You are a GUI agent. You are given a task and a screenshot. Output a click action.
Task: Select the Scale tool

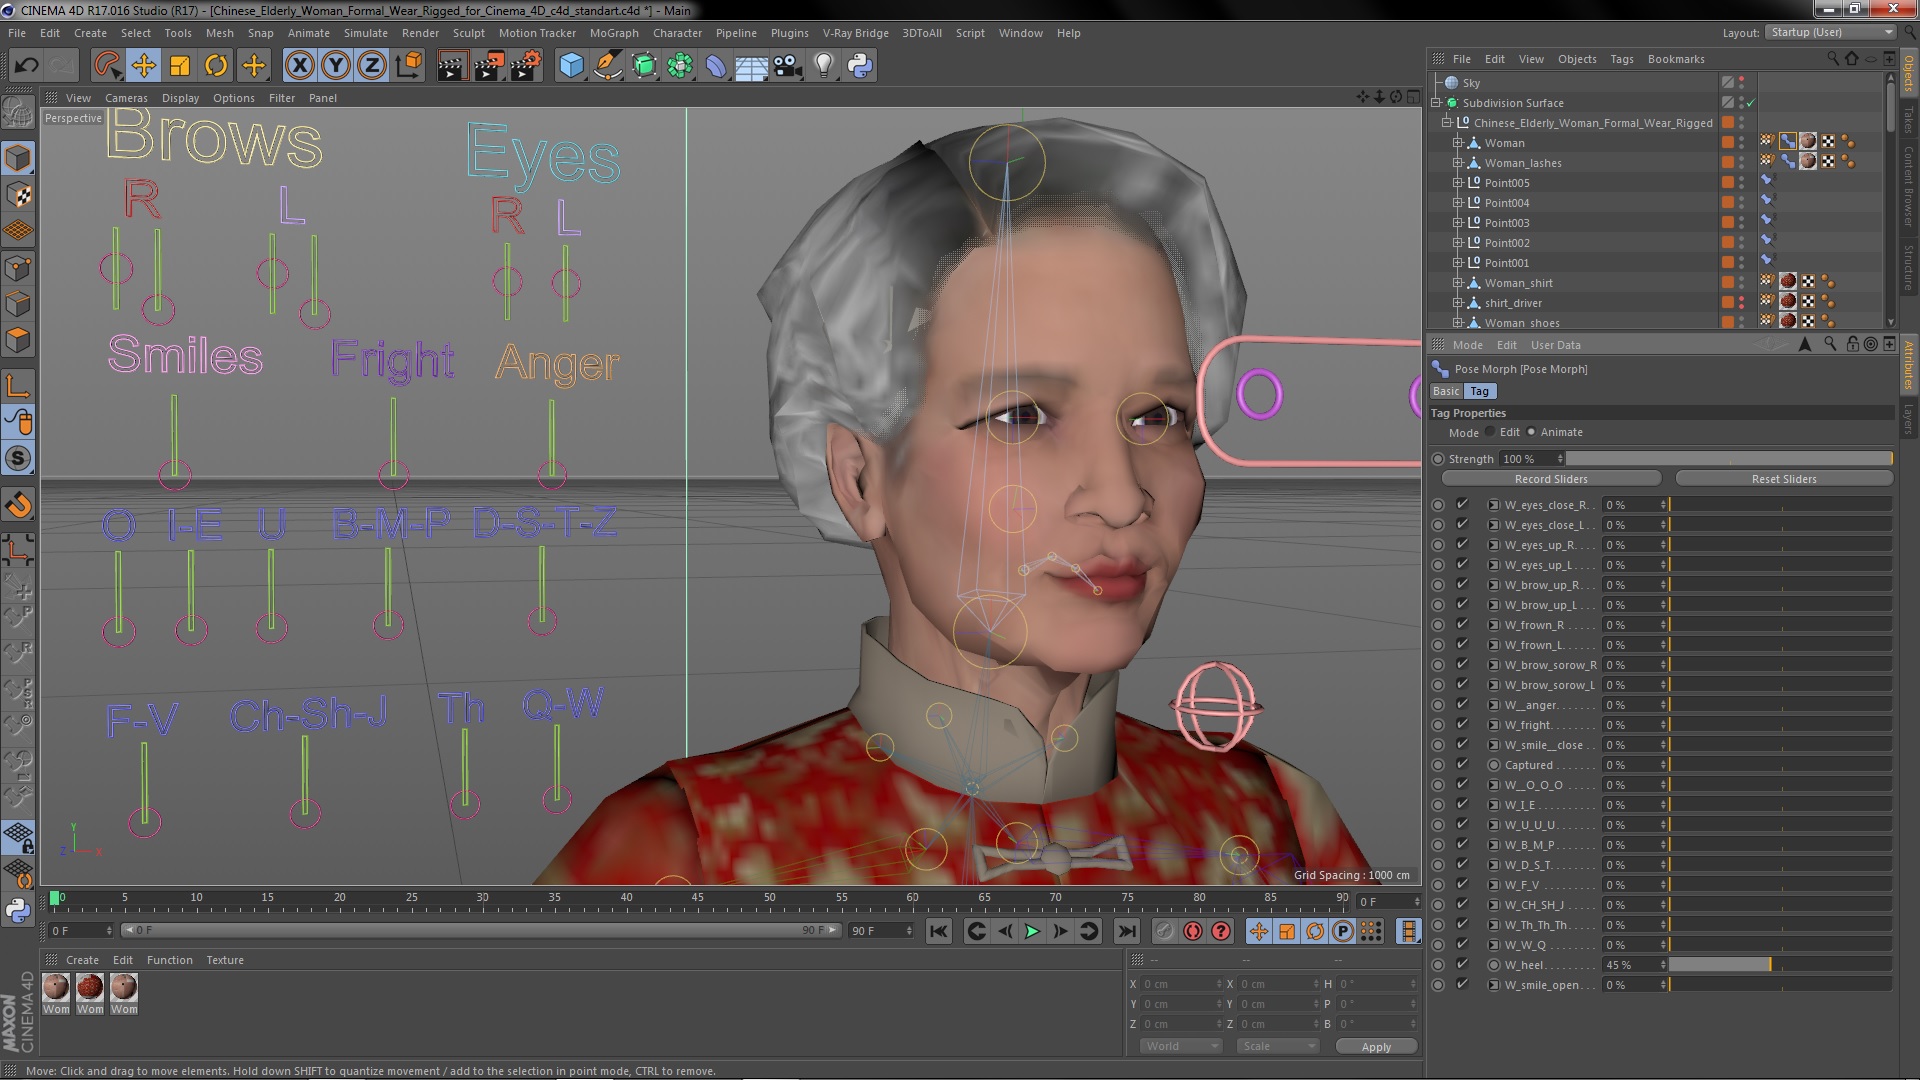pos(180,66)
